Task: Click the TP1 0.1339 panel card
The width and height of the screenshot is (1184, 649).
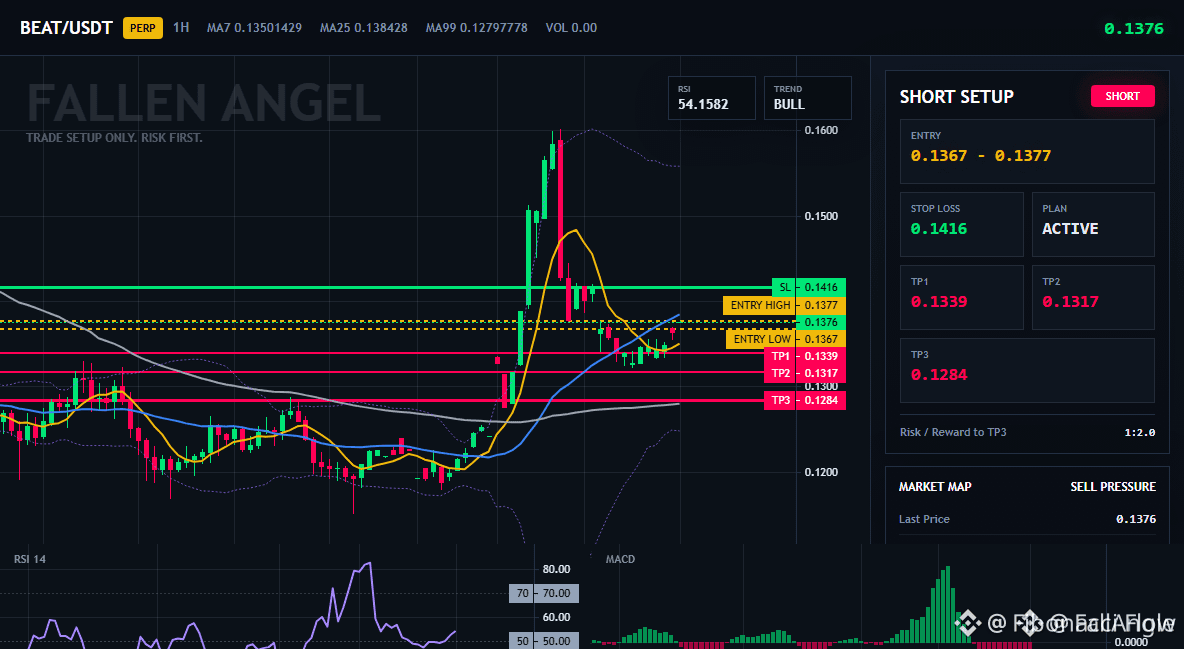Action: click(961, 297)
